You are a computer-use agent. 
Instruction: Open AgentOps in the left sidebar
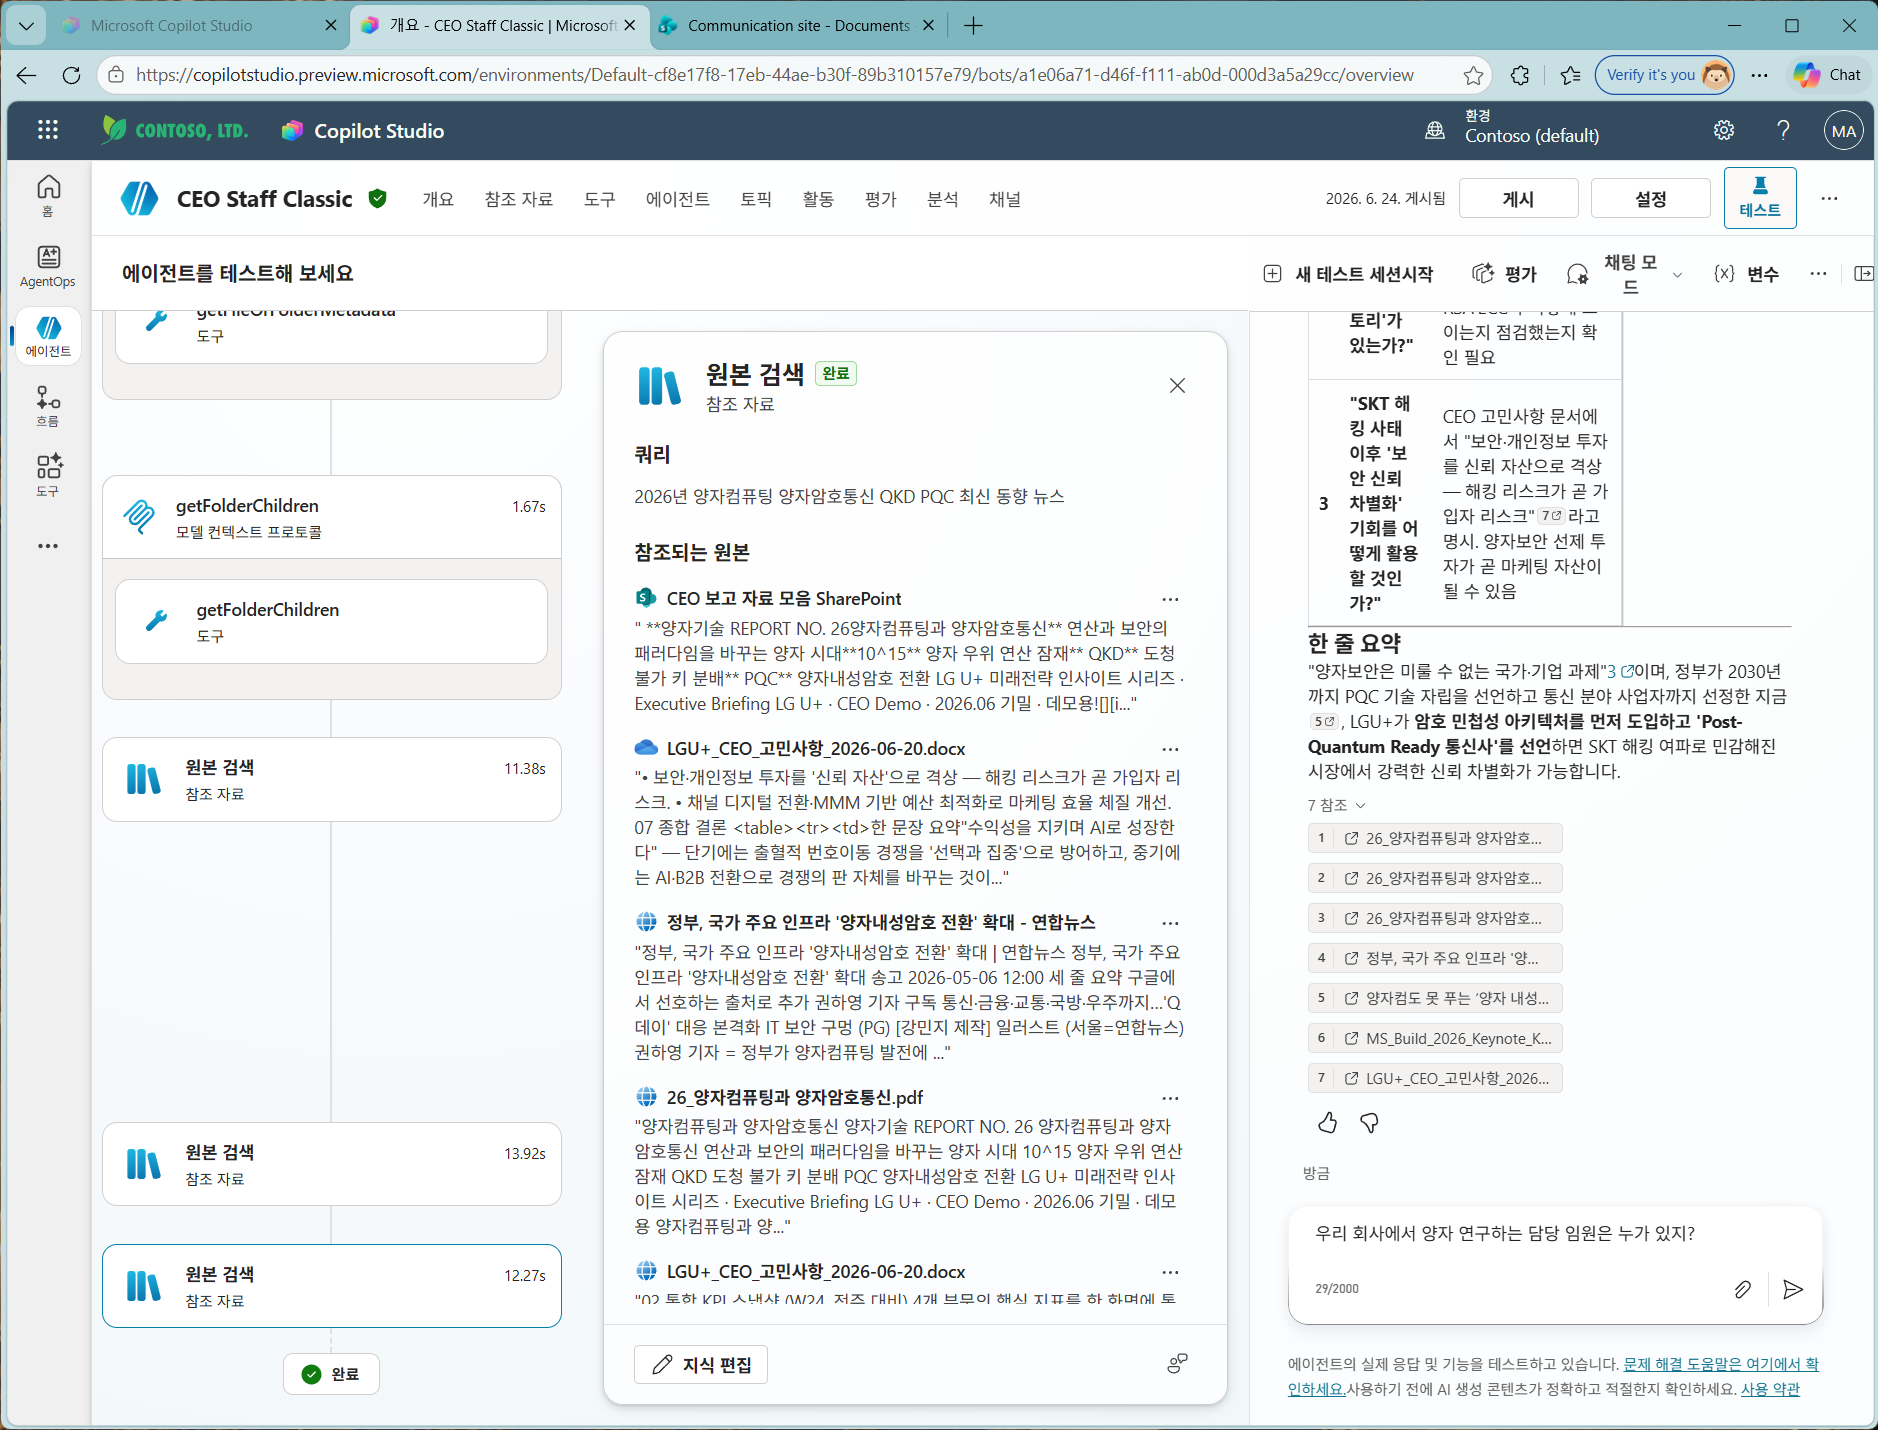(48, 266)
